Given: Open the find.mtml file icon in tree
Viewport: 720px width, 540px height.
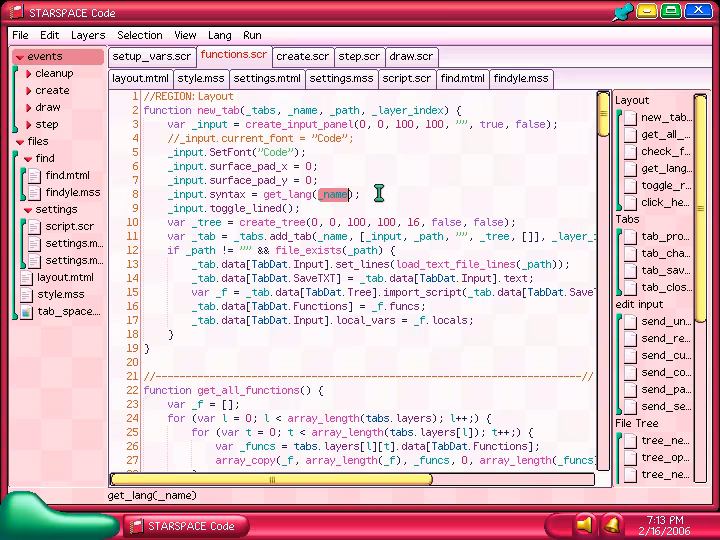Looking at the screenshot, I should 36,175.
